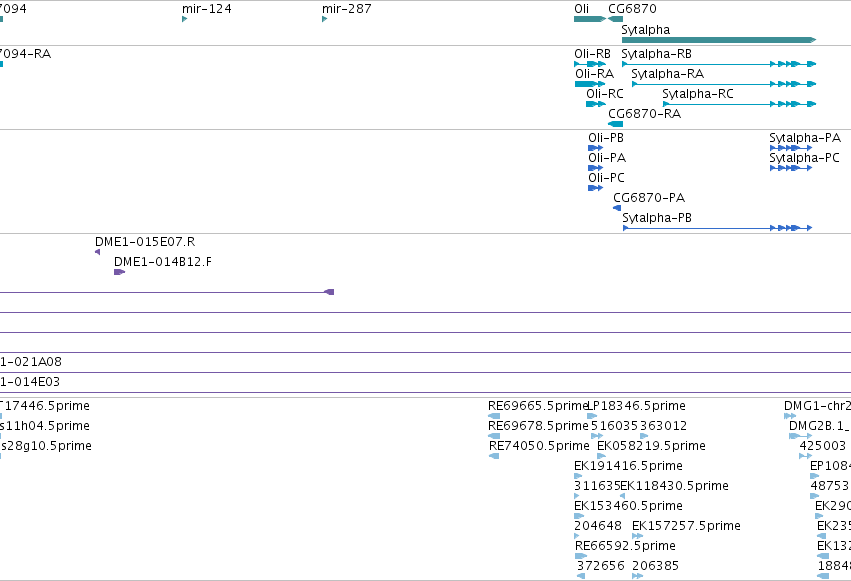
Task: Click the 206385 EST arrow glyph
Action: (x=638, y=577)
